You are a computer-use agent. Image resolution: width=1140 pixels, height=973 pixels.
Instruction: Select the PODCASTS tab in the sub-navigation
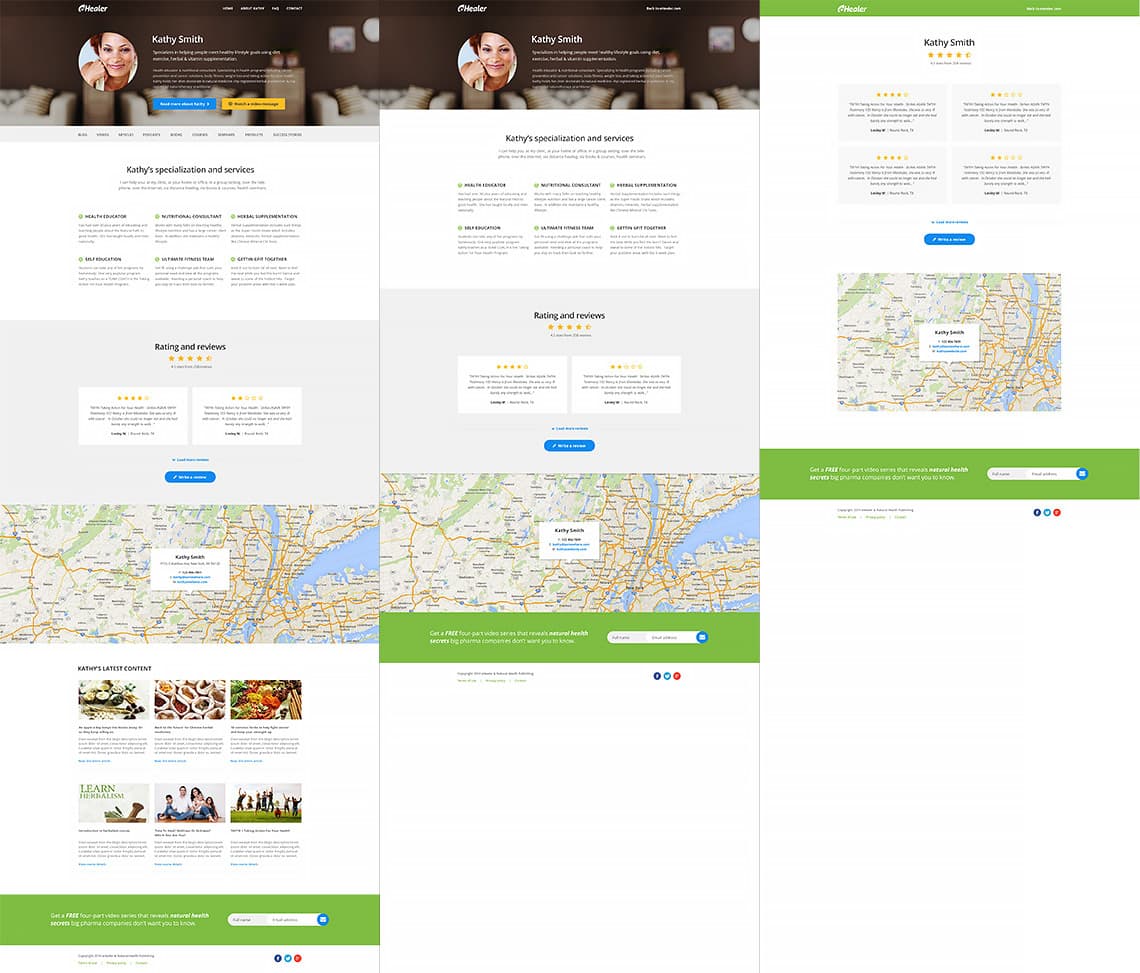point(152,135)
